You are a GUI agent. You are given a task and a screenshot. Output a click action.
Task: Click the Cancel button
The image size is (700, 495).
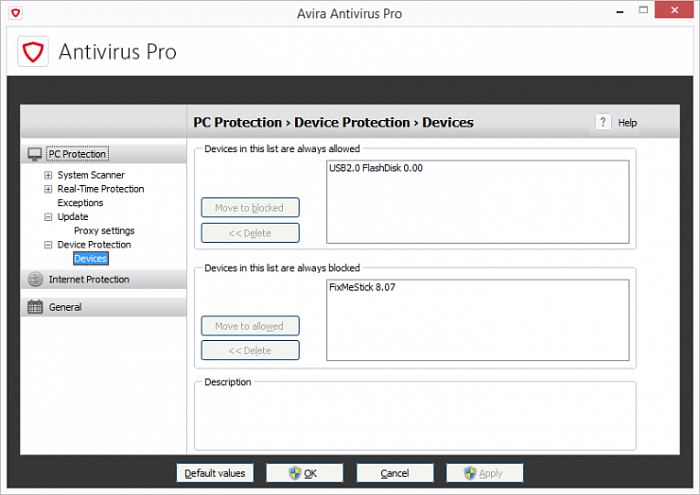click(x=394, y=473)
